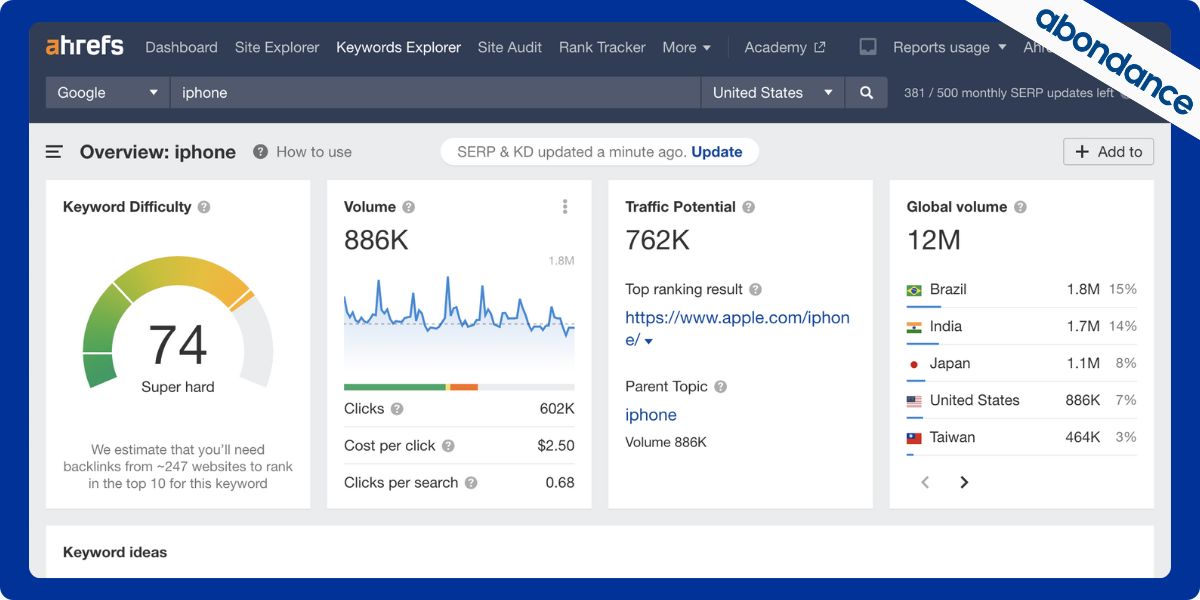Click the Global volume help icon
The image size is (1200, 600).
click(x=1020, y=207)
